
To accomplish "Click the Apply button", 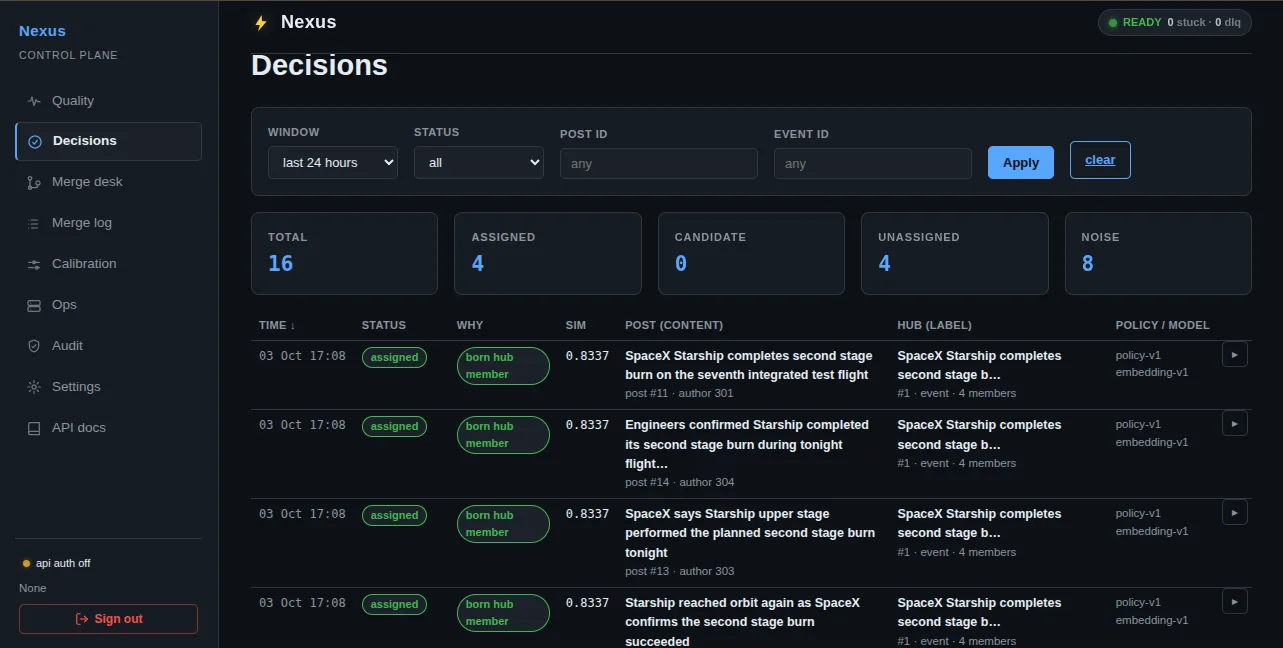I will pyautogui.click(x=1021, y=162).
